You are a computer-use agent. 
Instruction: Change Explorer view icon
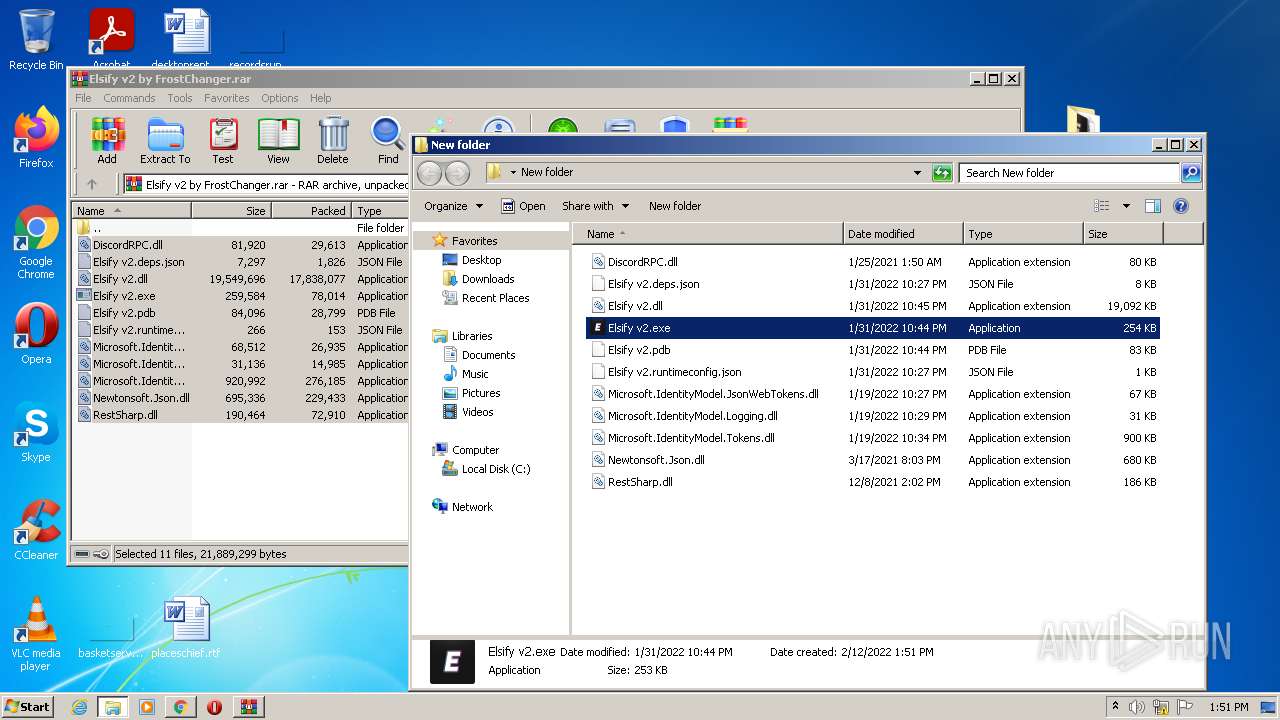1102,206
